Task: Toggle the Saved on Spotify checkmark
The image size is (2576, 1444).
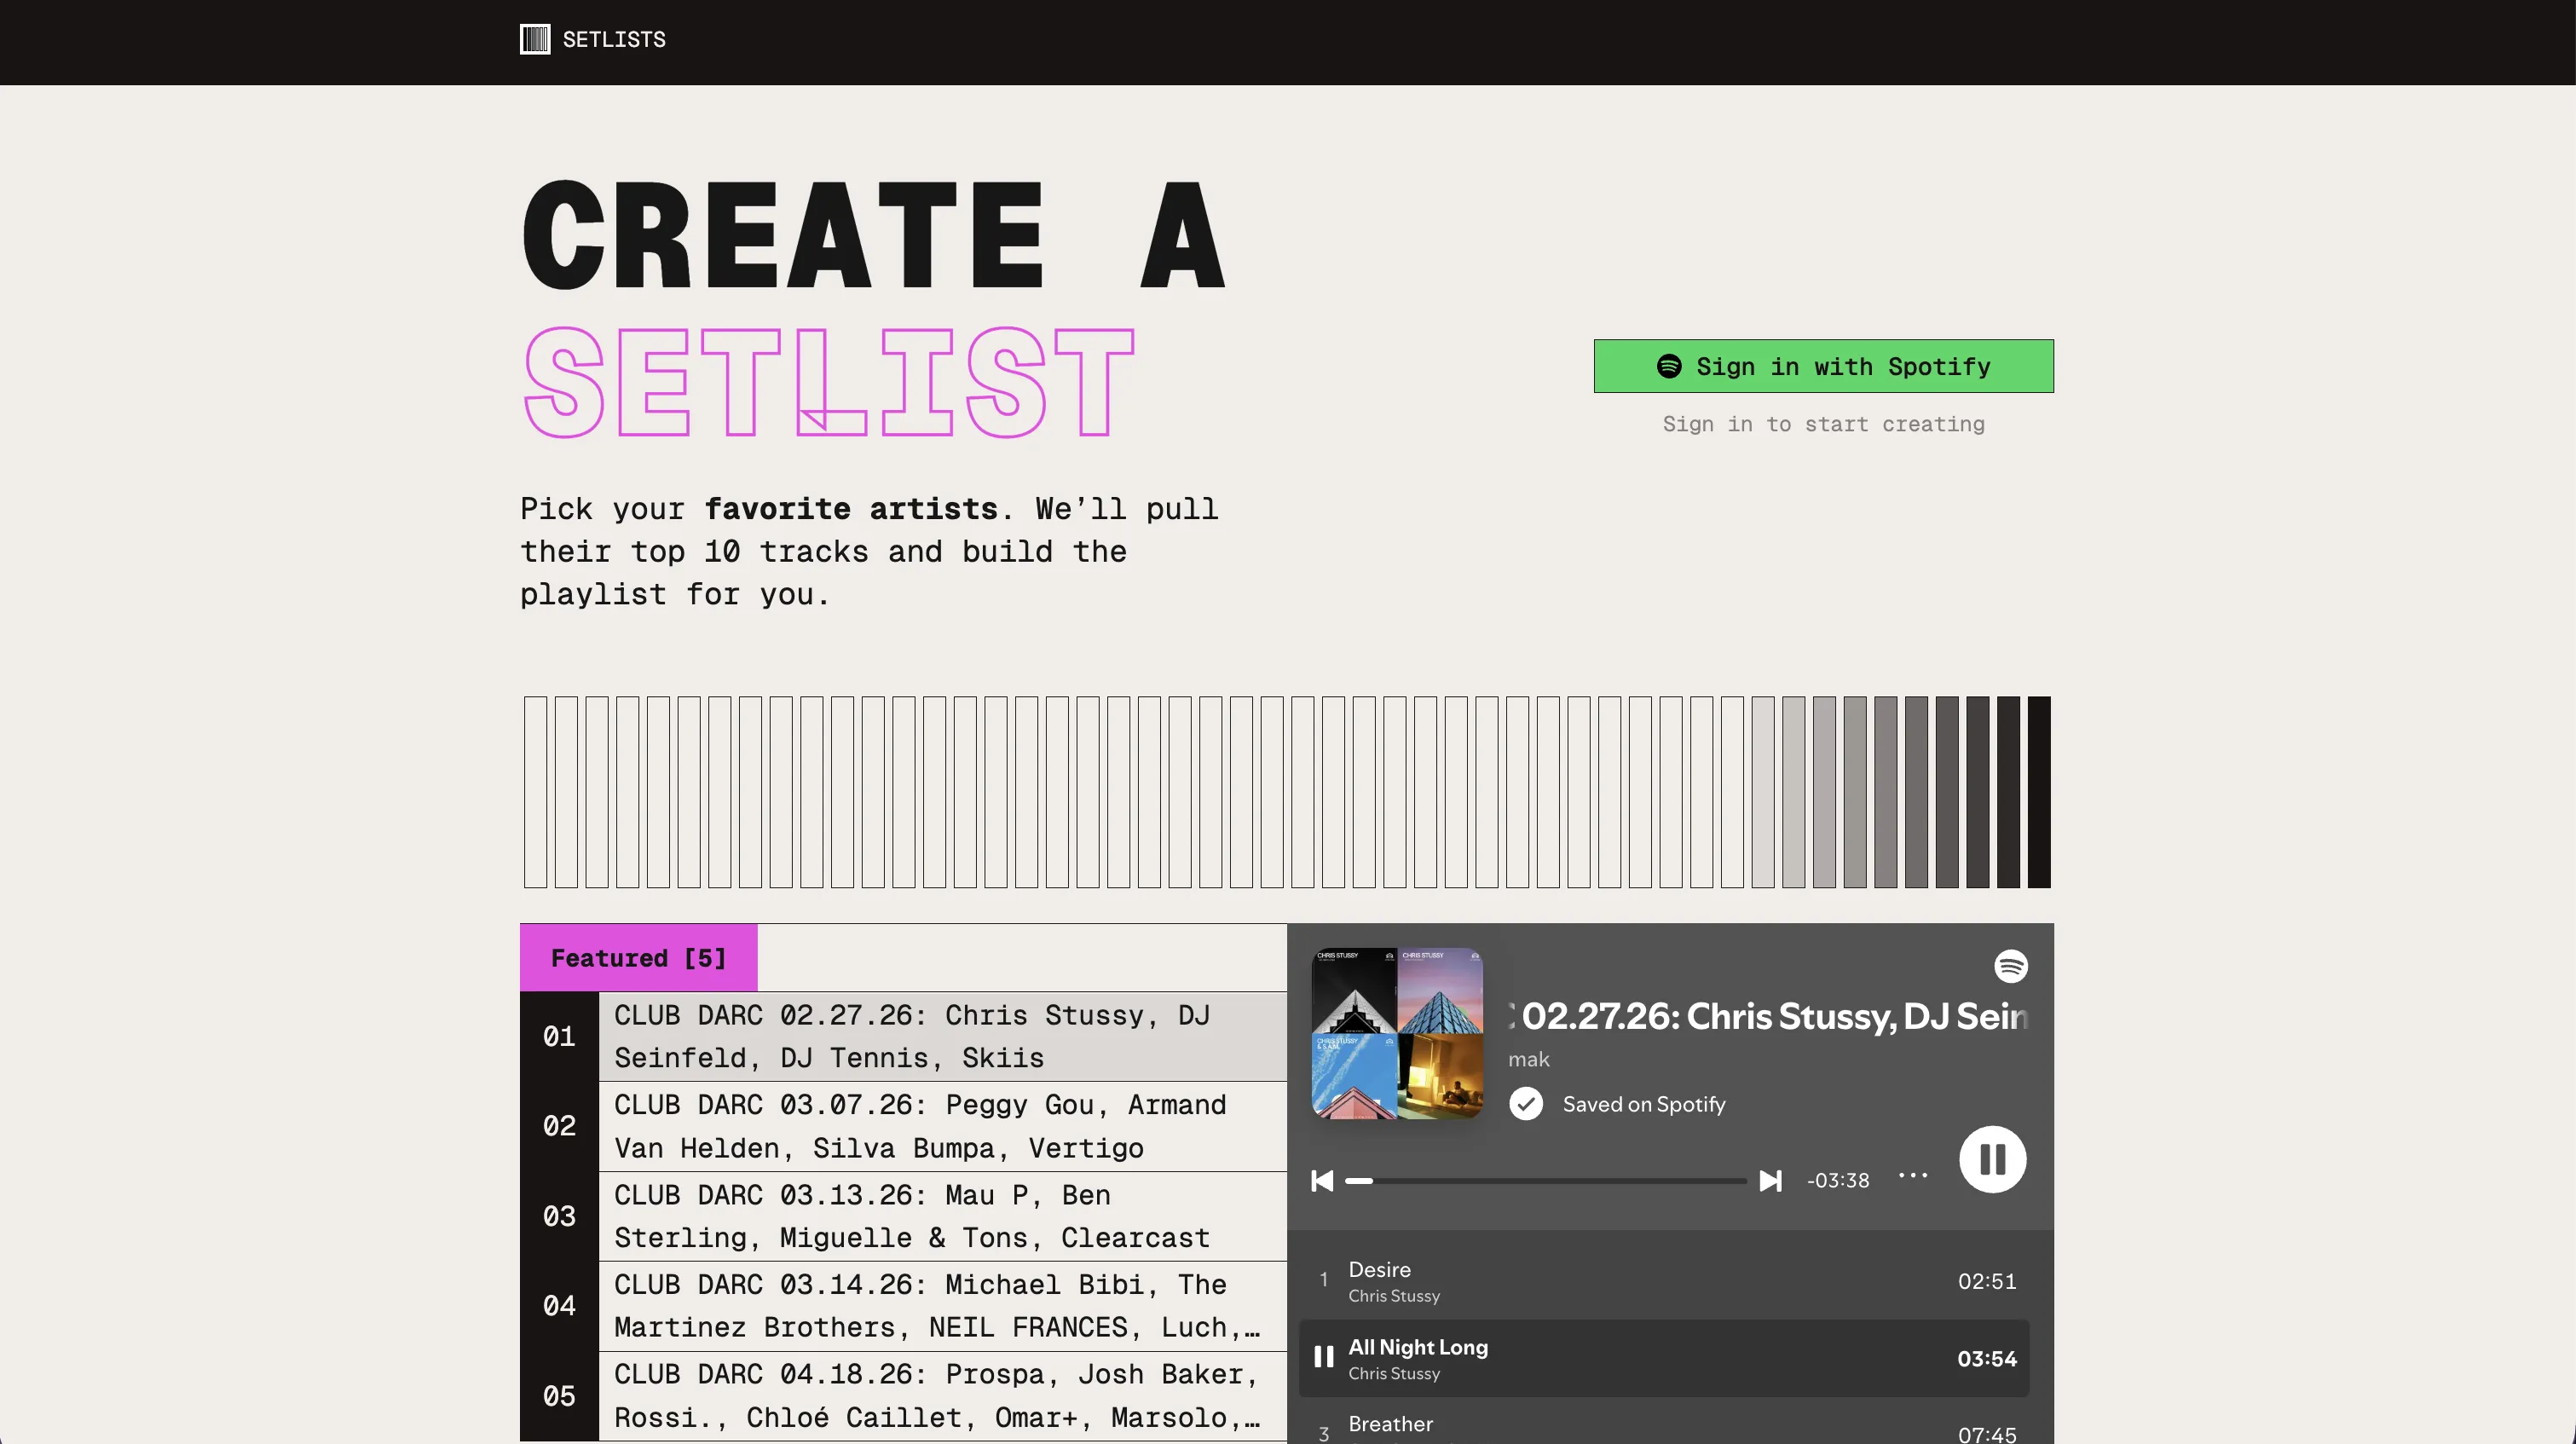Action: [1526, 1104]
